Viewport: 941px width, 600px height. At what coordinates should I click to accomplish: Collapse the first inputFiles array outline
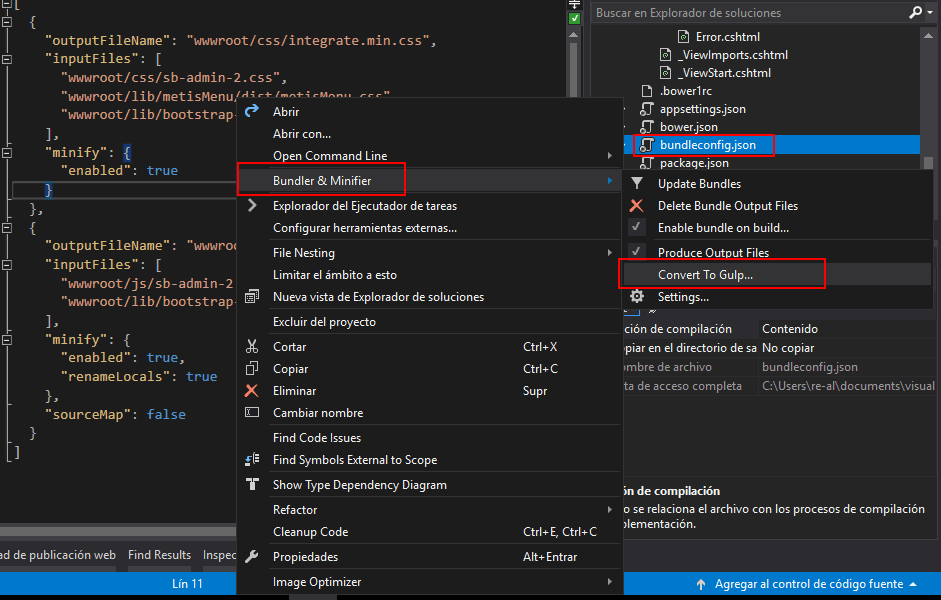tap(7, 59)
